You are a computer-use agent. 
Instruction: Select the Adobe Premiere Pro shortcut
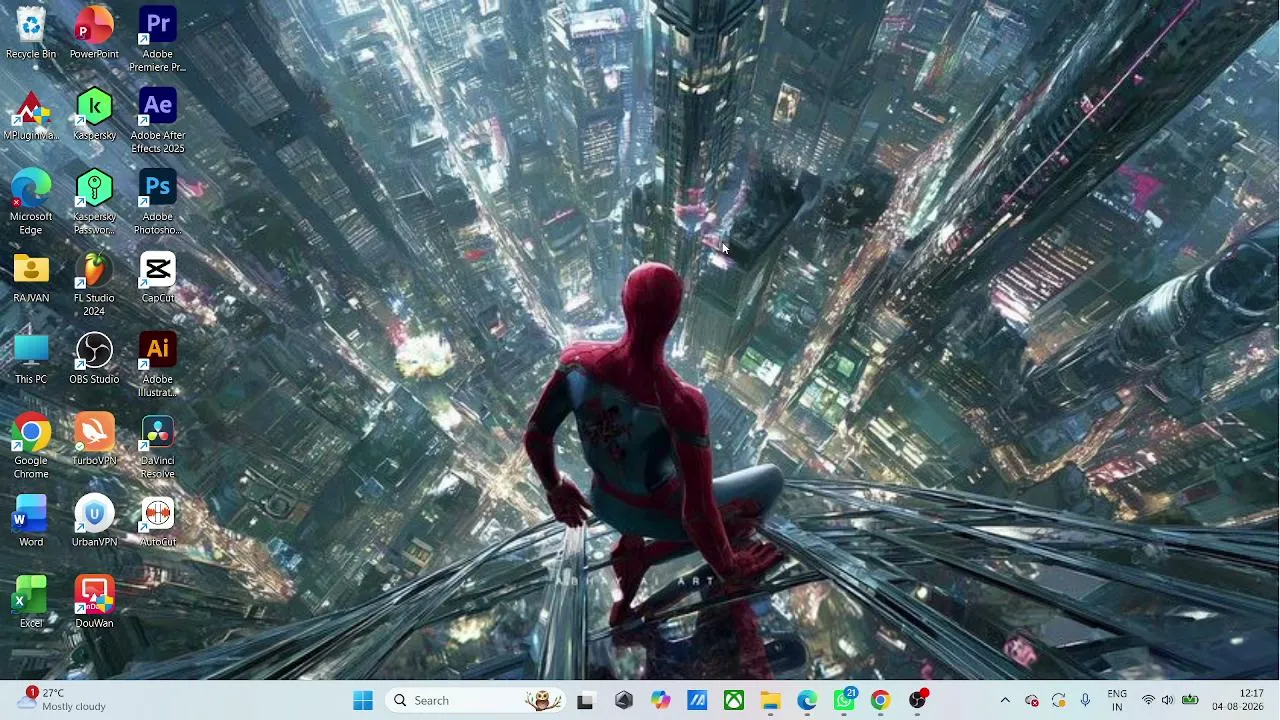157,40
